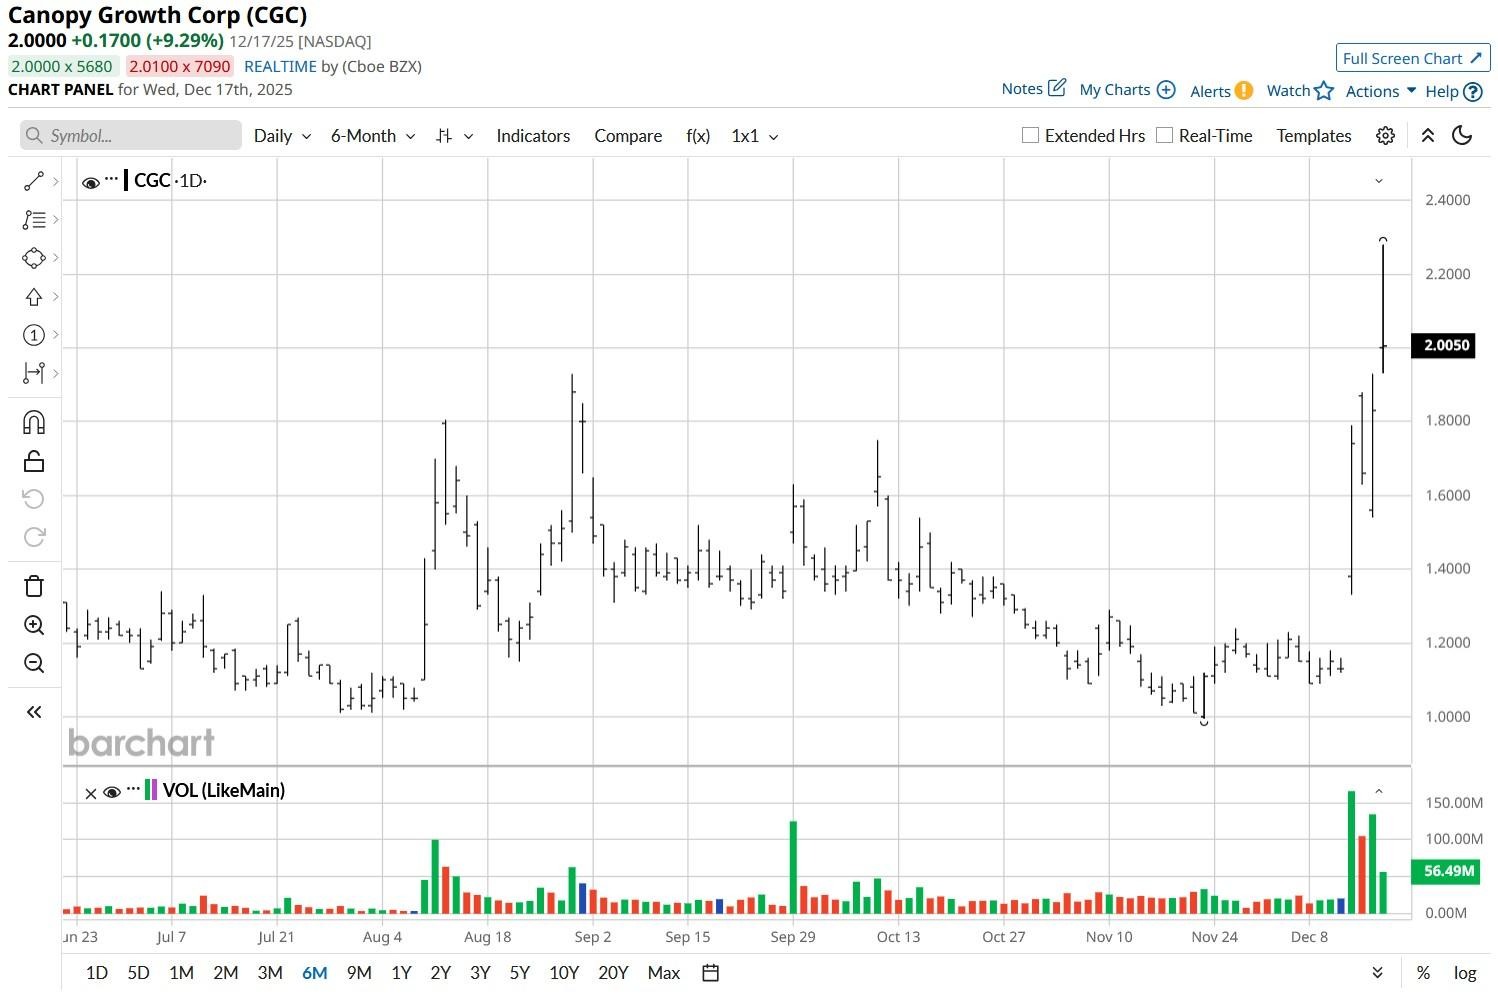Select the 1M time range
This screenshot has height=999, width=1498.
[x=181, y=973]
